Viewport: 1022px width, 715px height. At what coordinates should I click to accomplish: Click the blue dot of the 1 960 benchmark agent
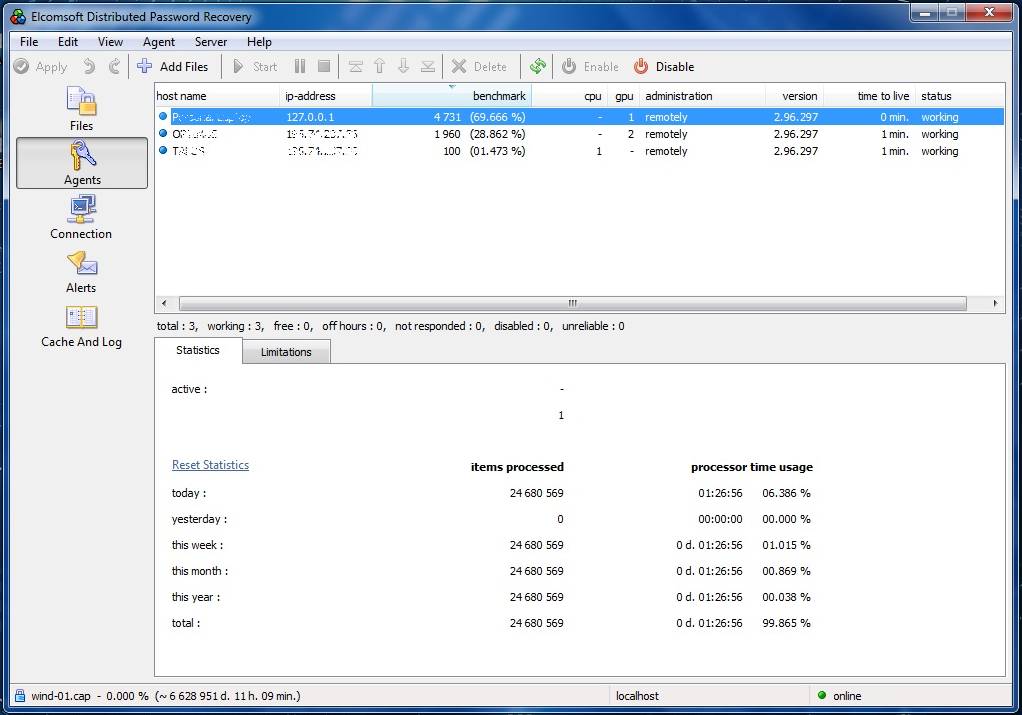tap(163, 134)
